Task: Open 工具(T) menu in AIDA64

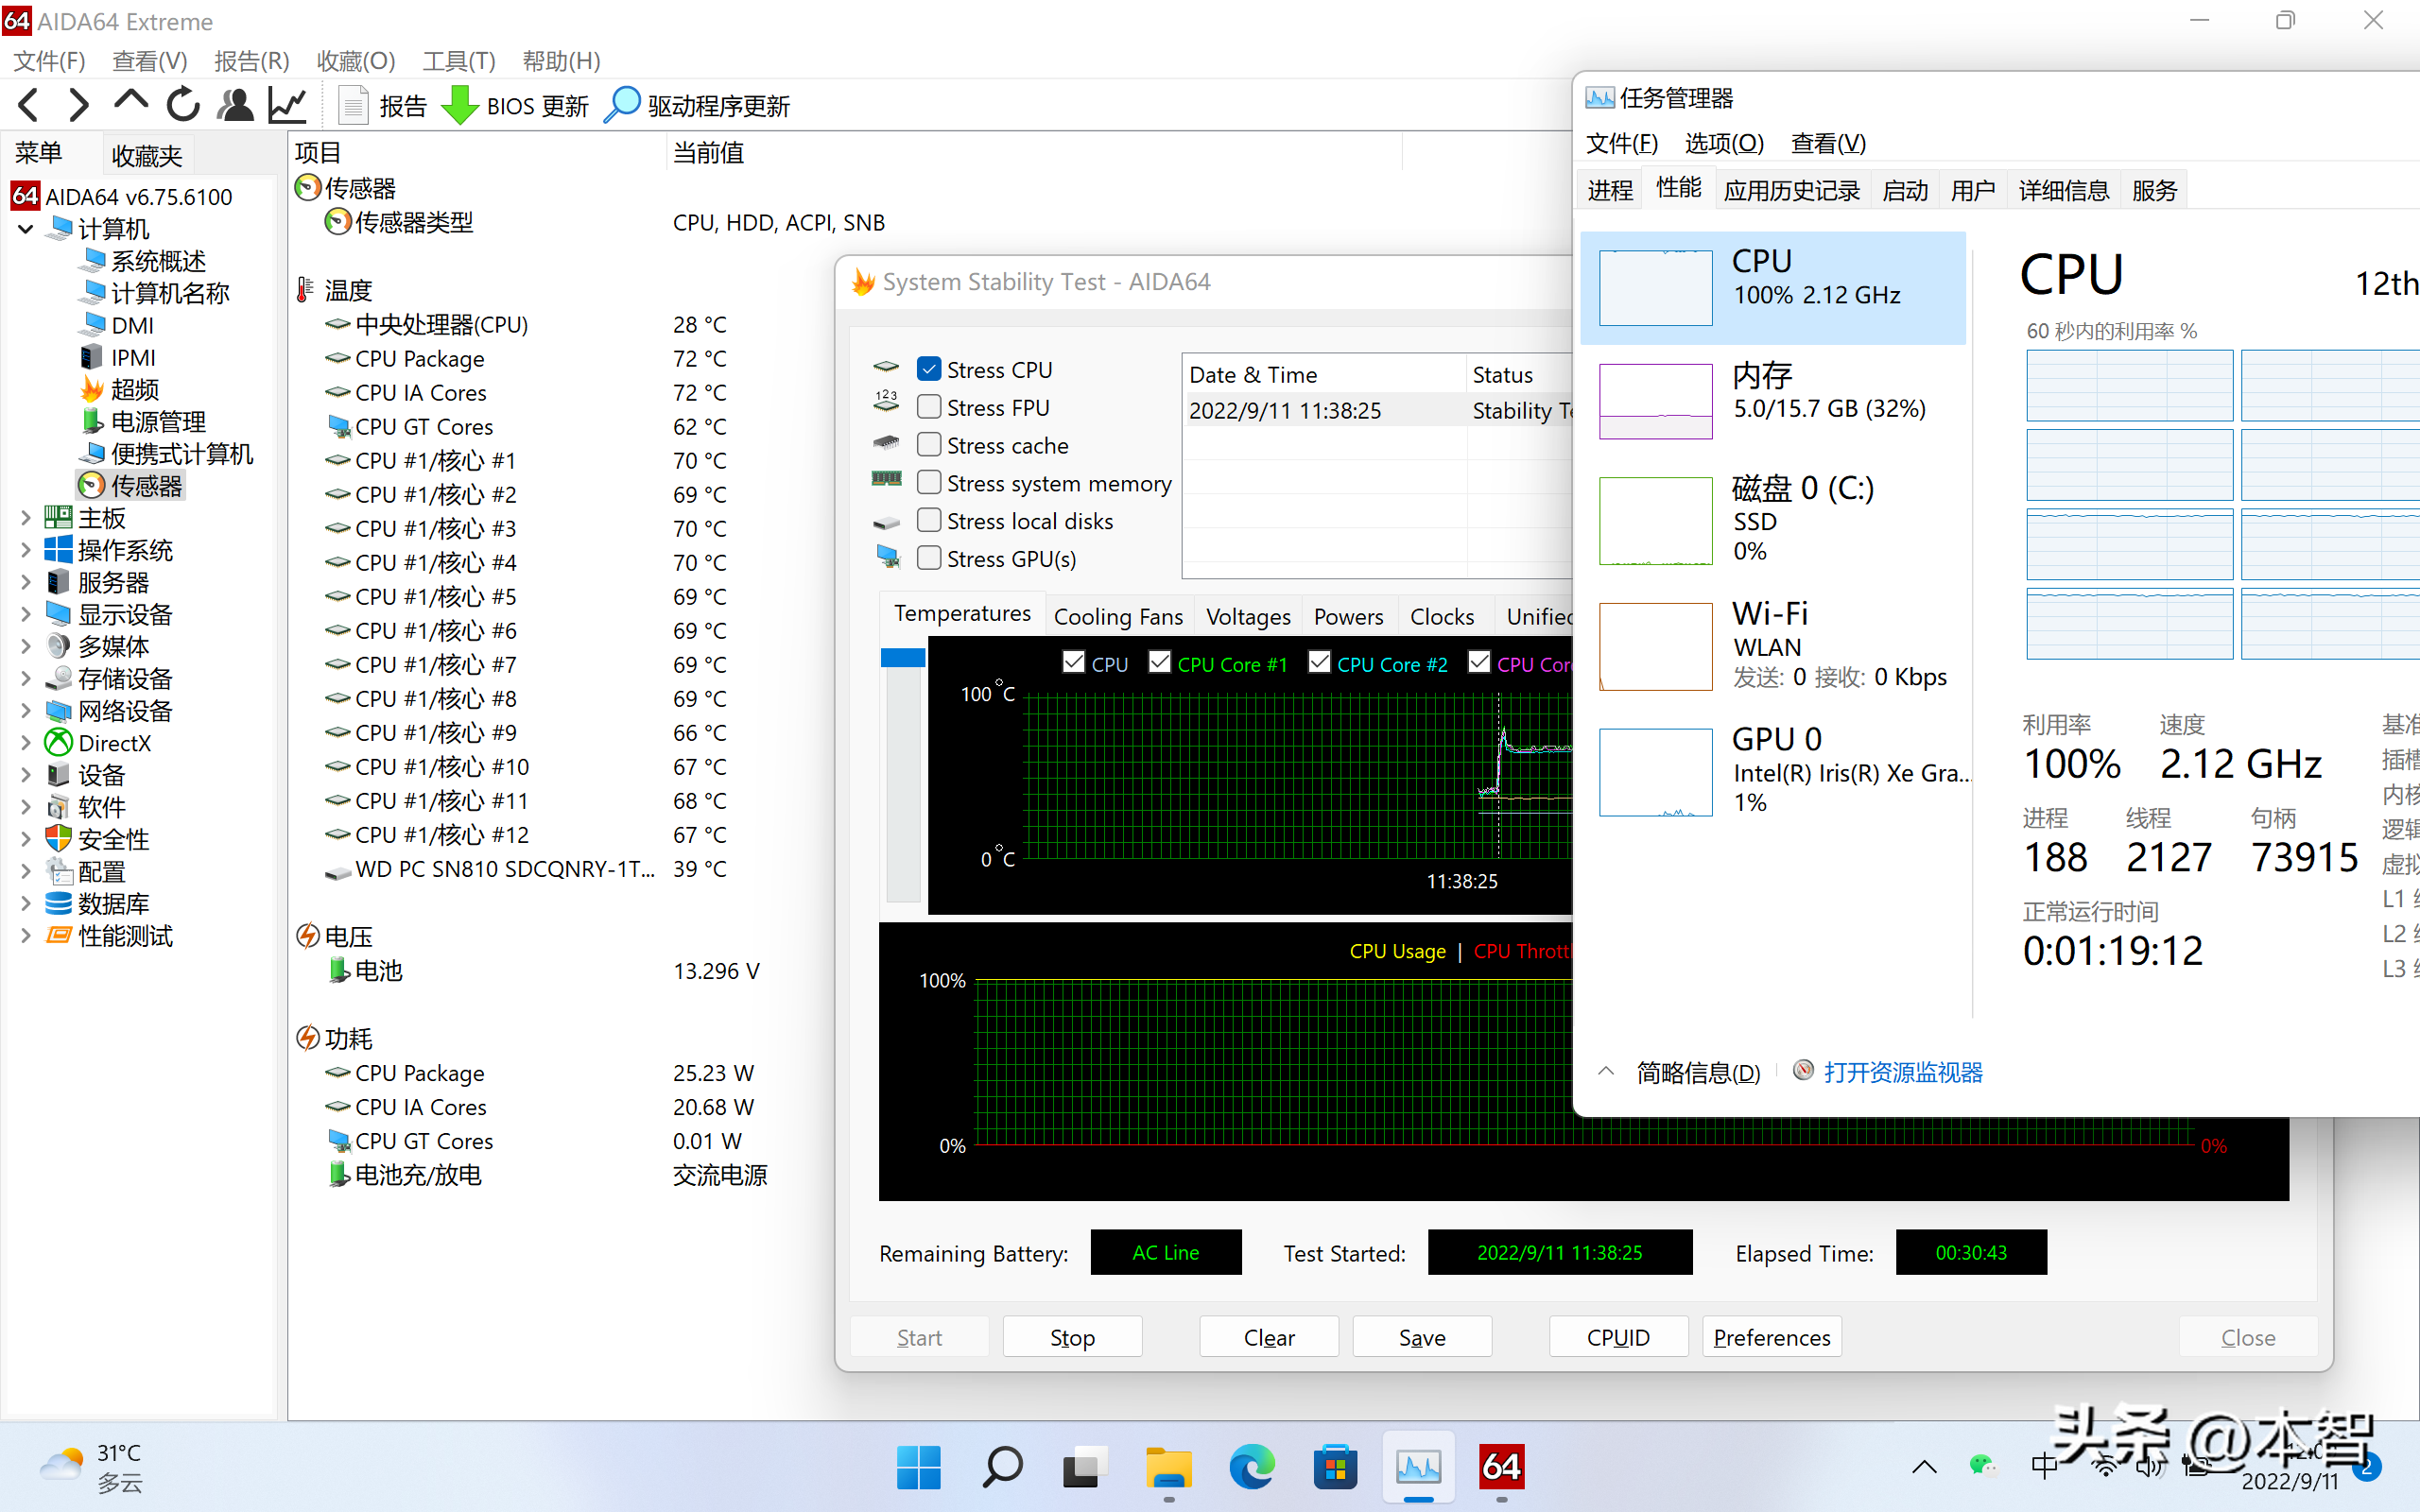Action: pyautogui.click(x=459, y=61)
